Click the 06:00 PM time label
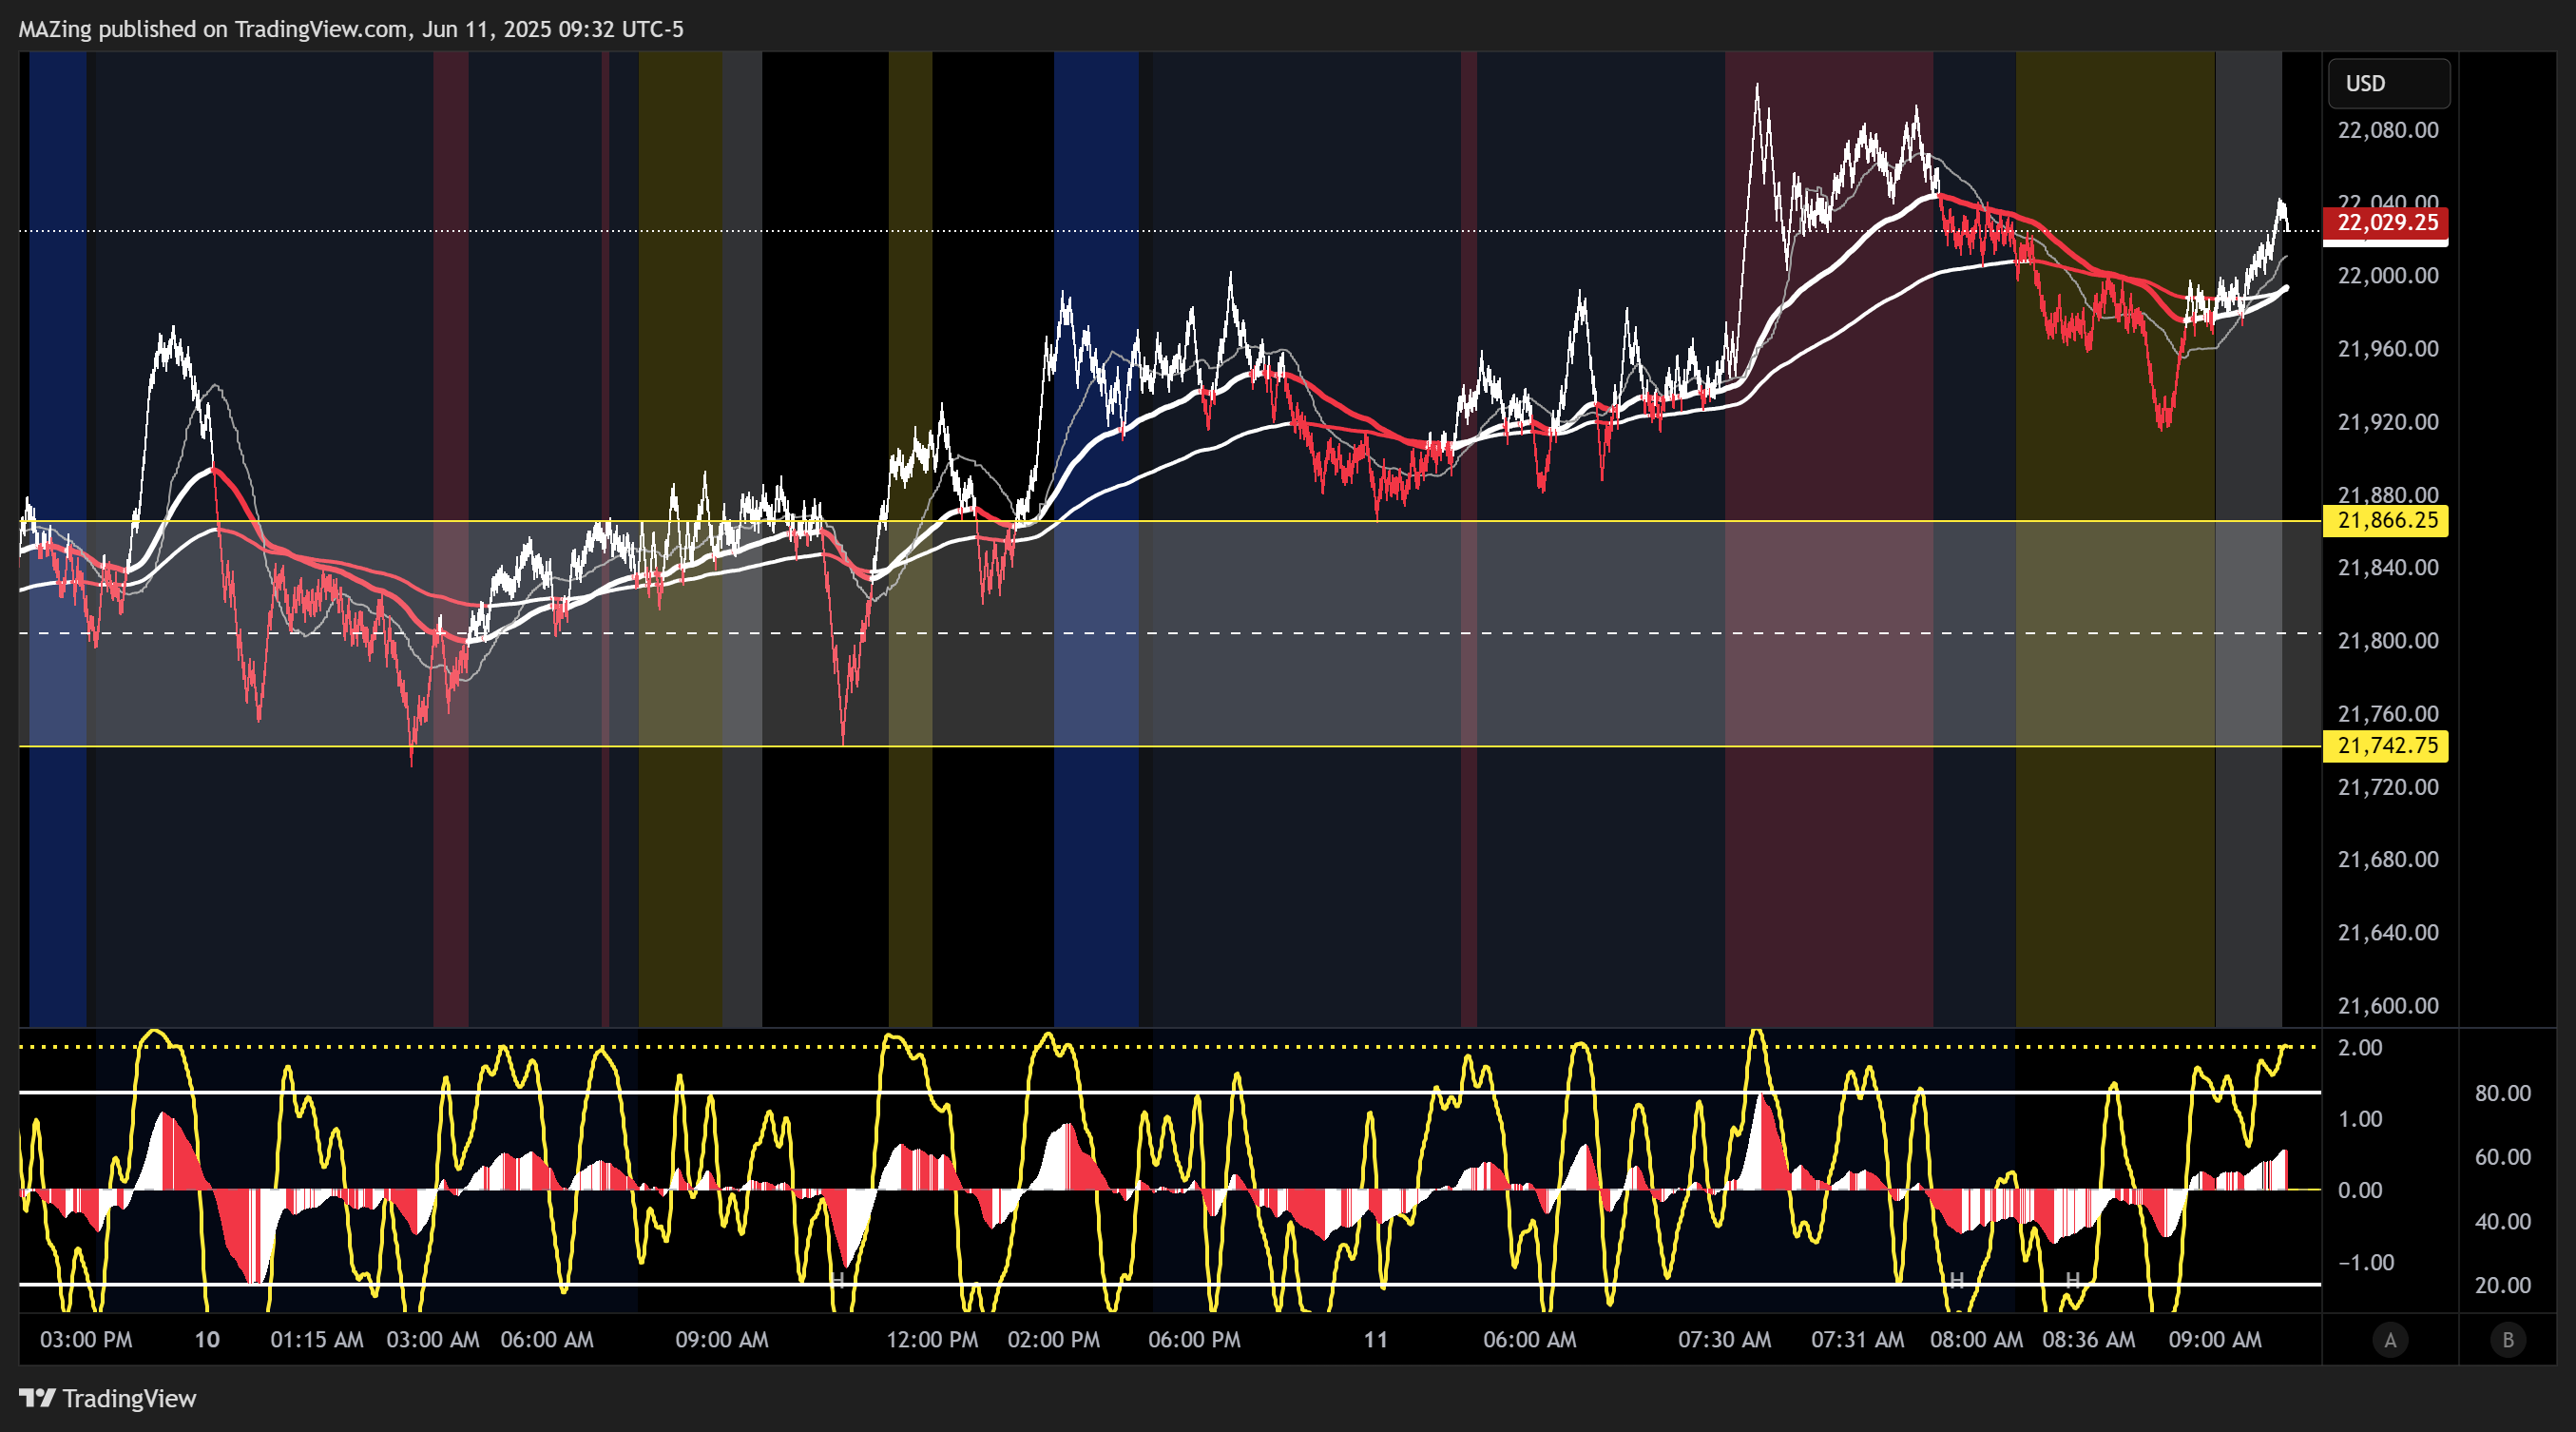This screenshot has width=2576, height=1432. pyautogui.click(x=1194, y=1339)
